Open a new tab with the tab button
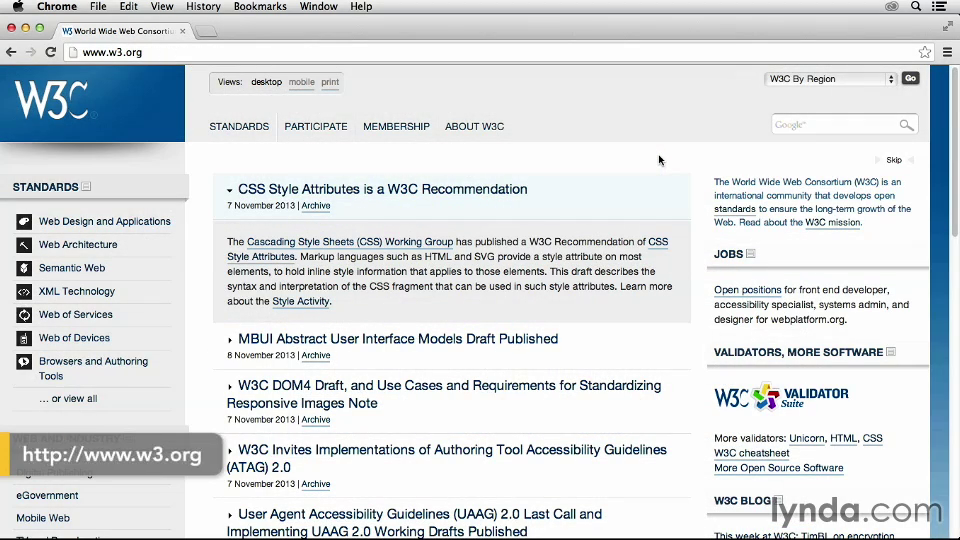 pyautogui.click(x=206, y=31)
